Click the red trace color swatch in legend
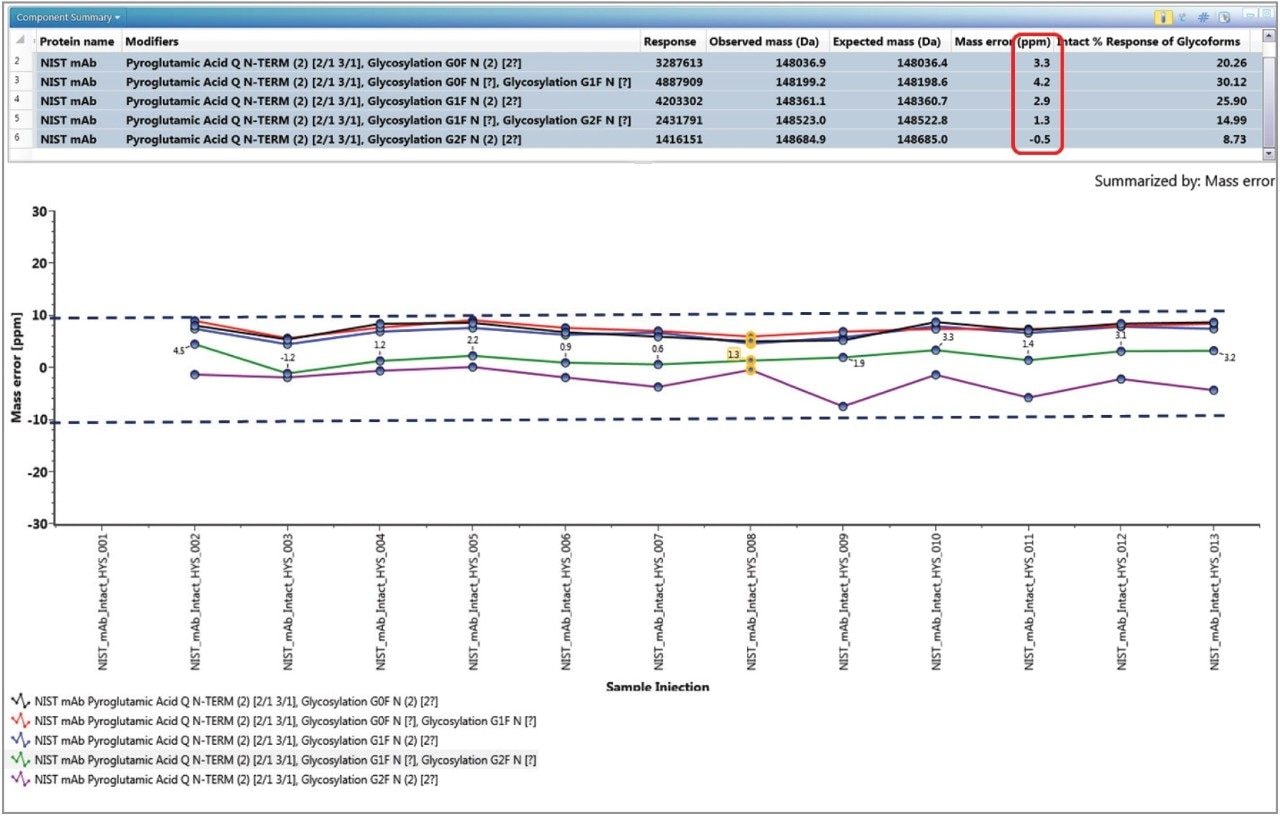 tap(19, 721)
